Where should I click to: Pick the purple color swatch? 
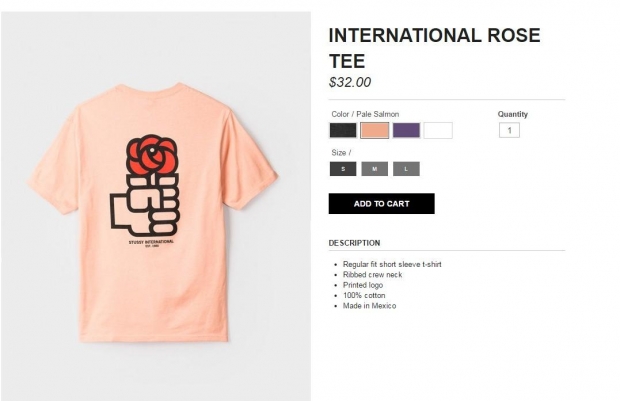coord(406,130)
